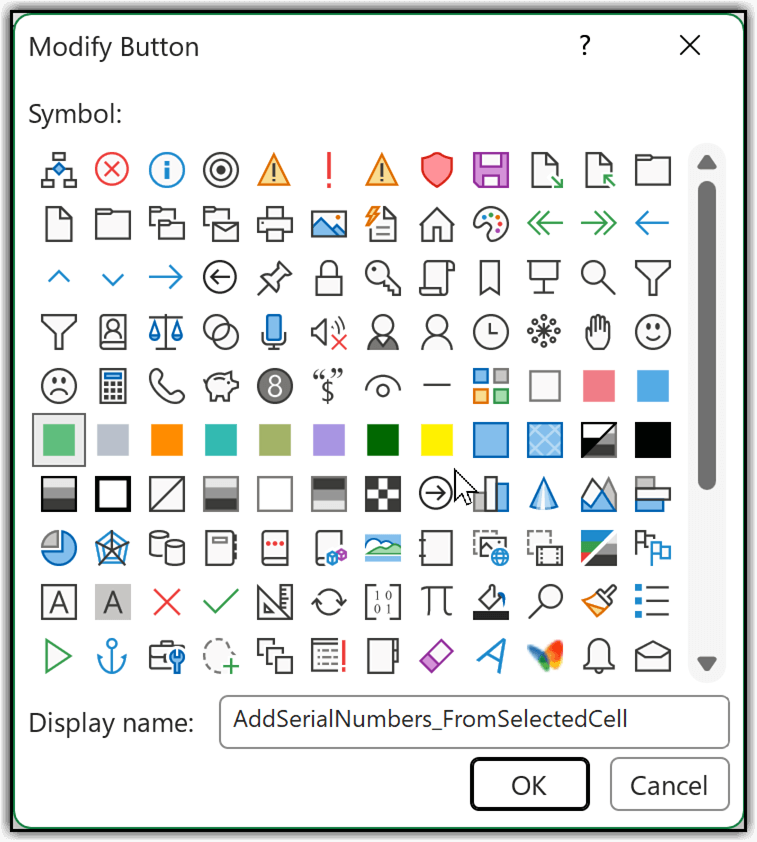Click OK to confirm button changes
This screenshot has width=757, height=842.
(x=529, y=785)
